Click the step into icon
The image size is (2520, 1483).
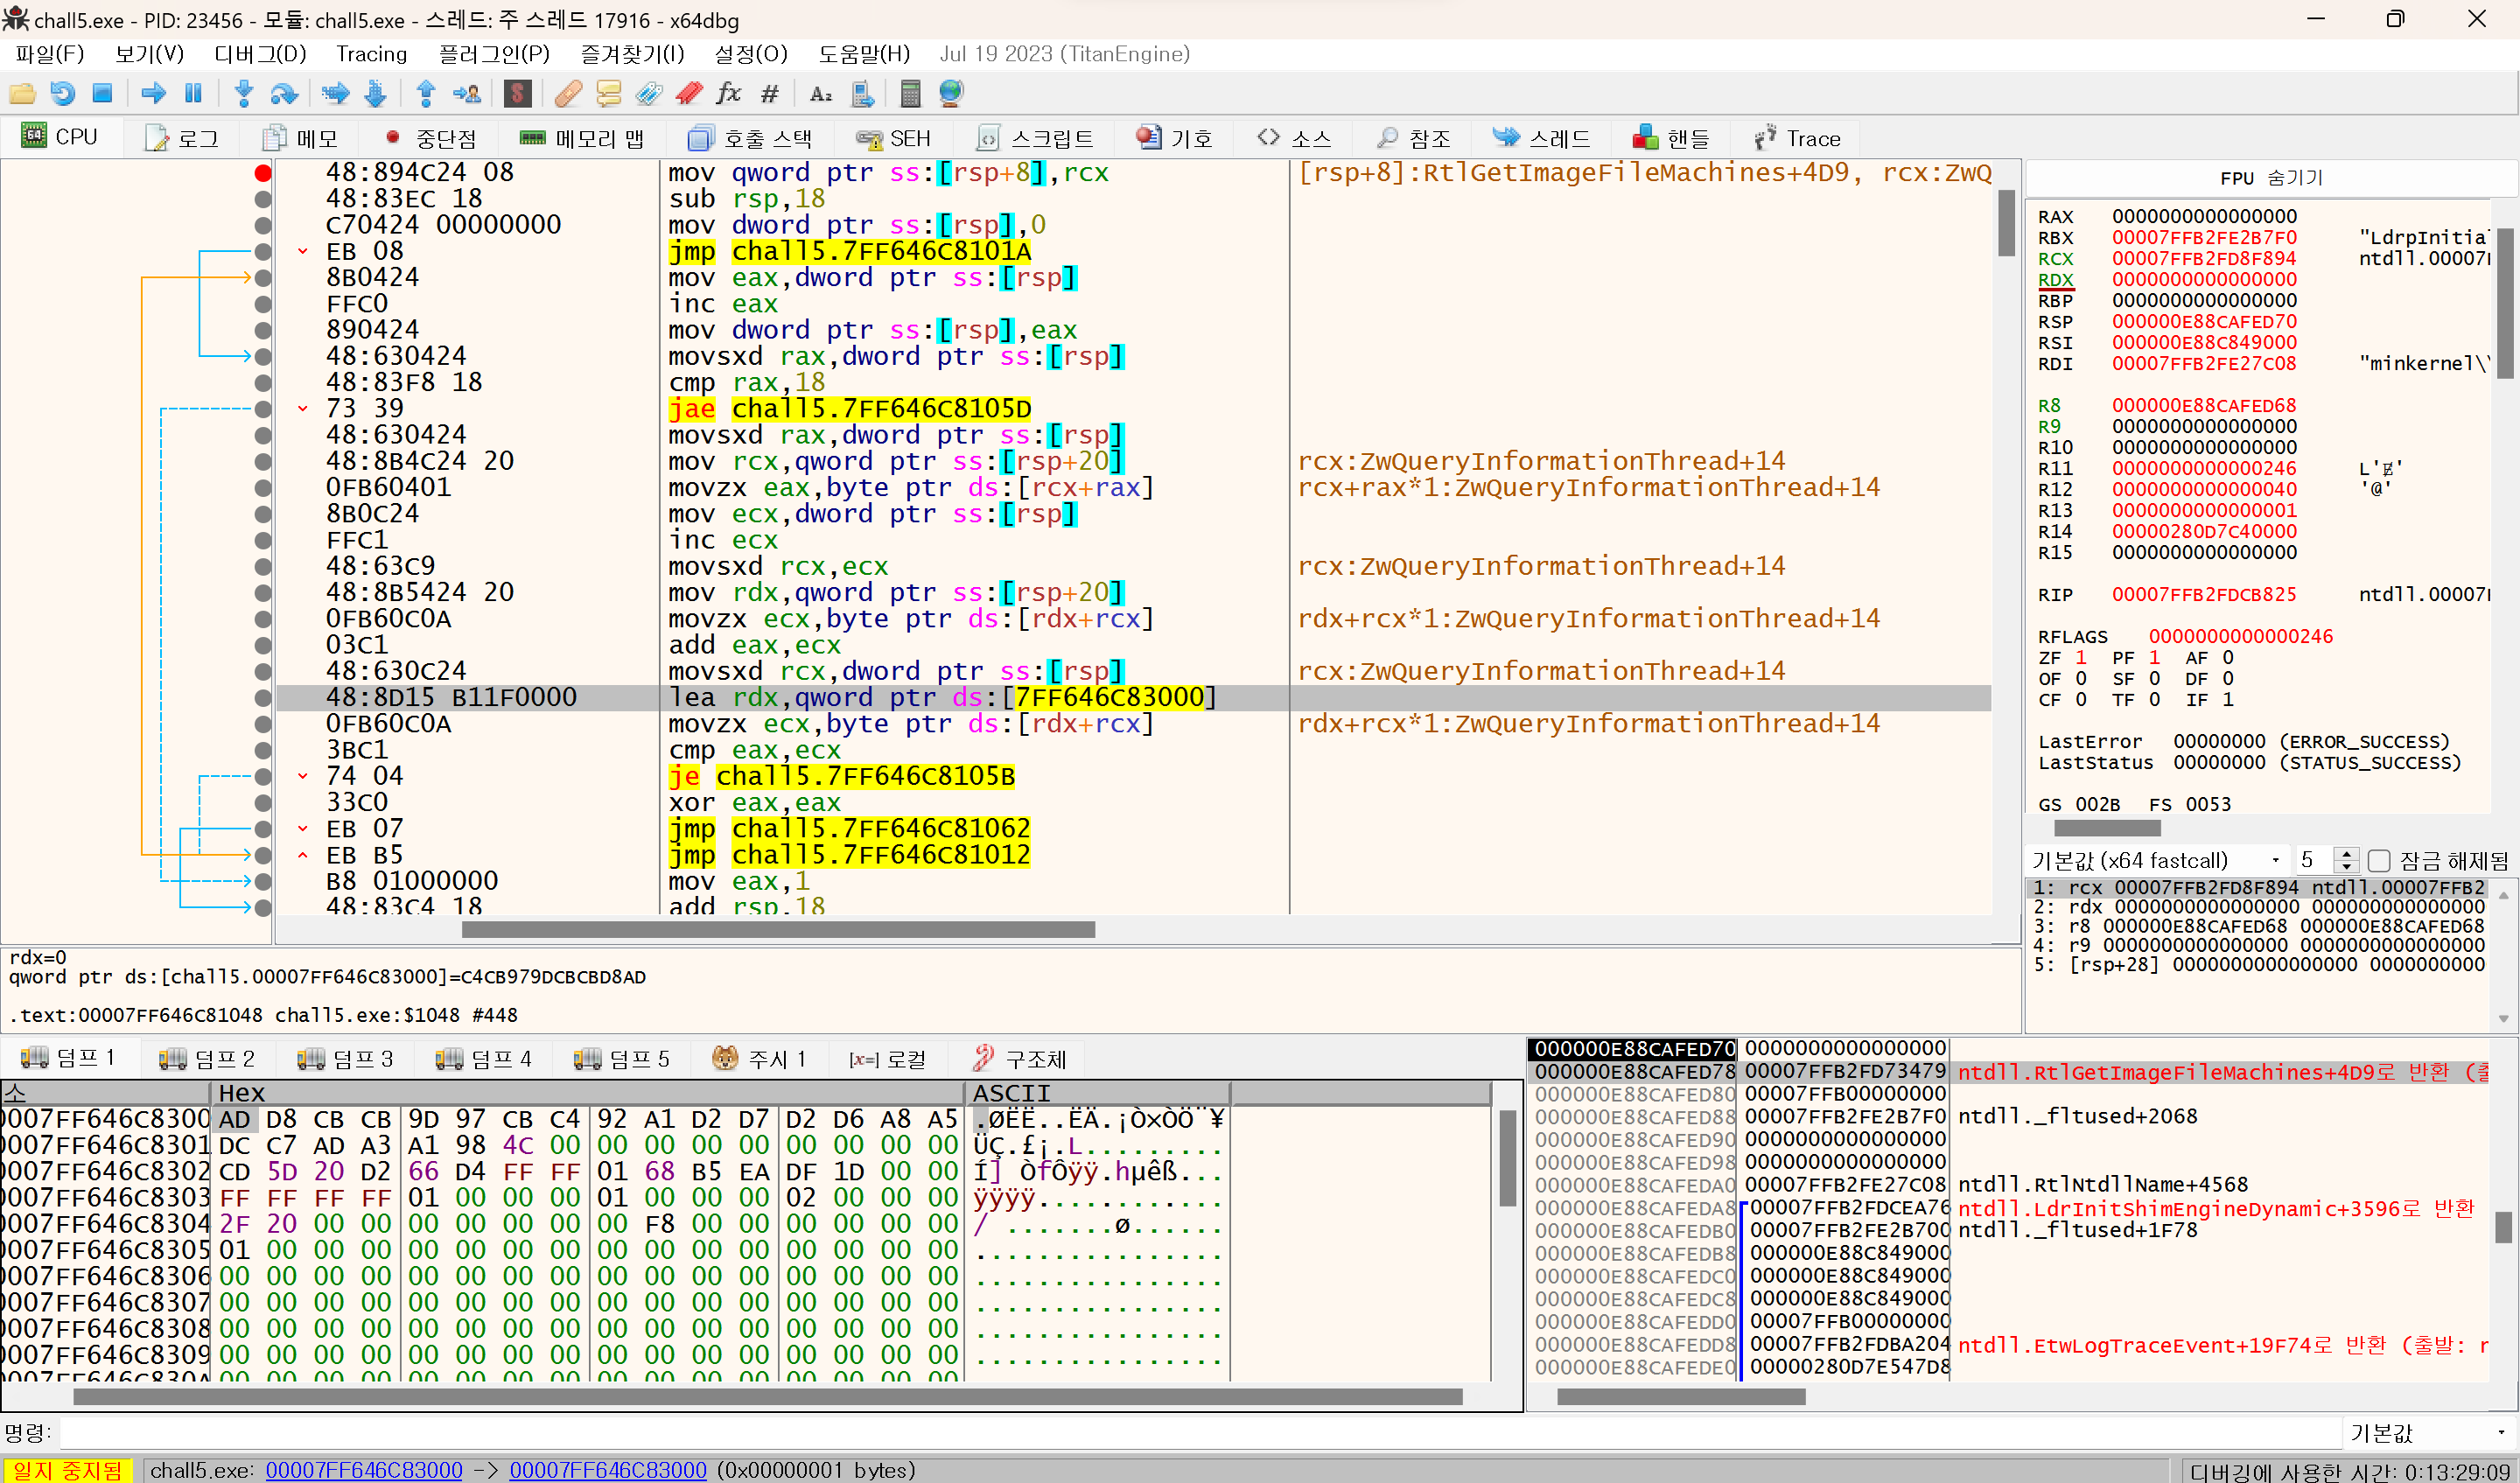click(x=243, y=94)
